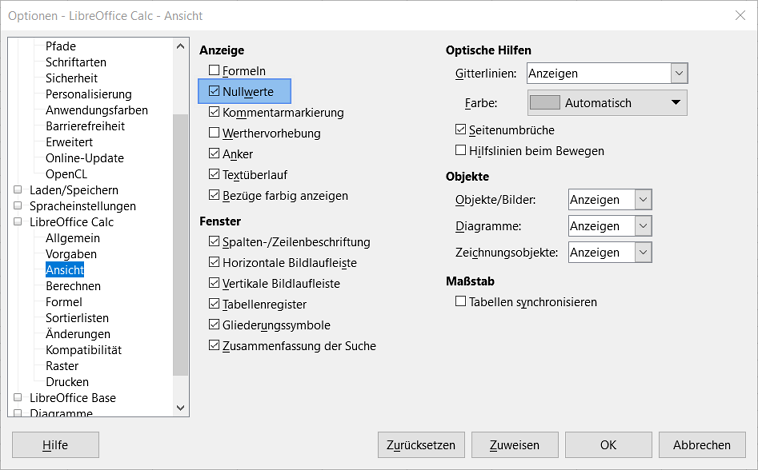Click the Zuweisen button
This screenshot has height=470, width=758.
(515, 445)
